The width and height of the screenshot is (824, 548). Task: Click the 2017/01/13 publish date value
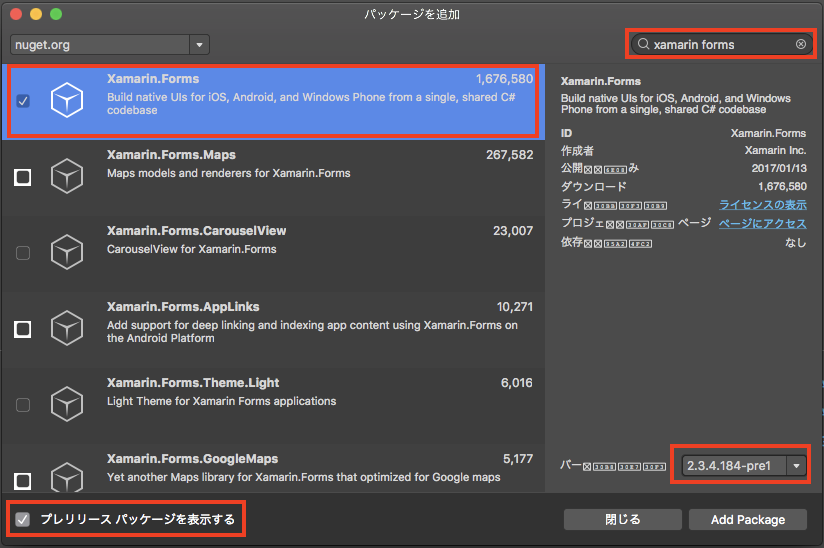tap(779, 168)
